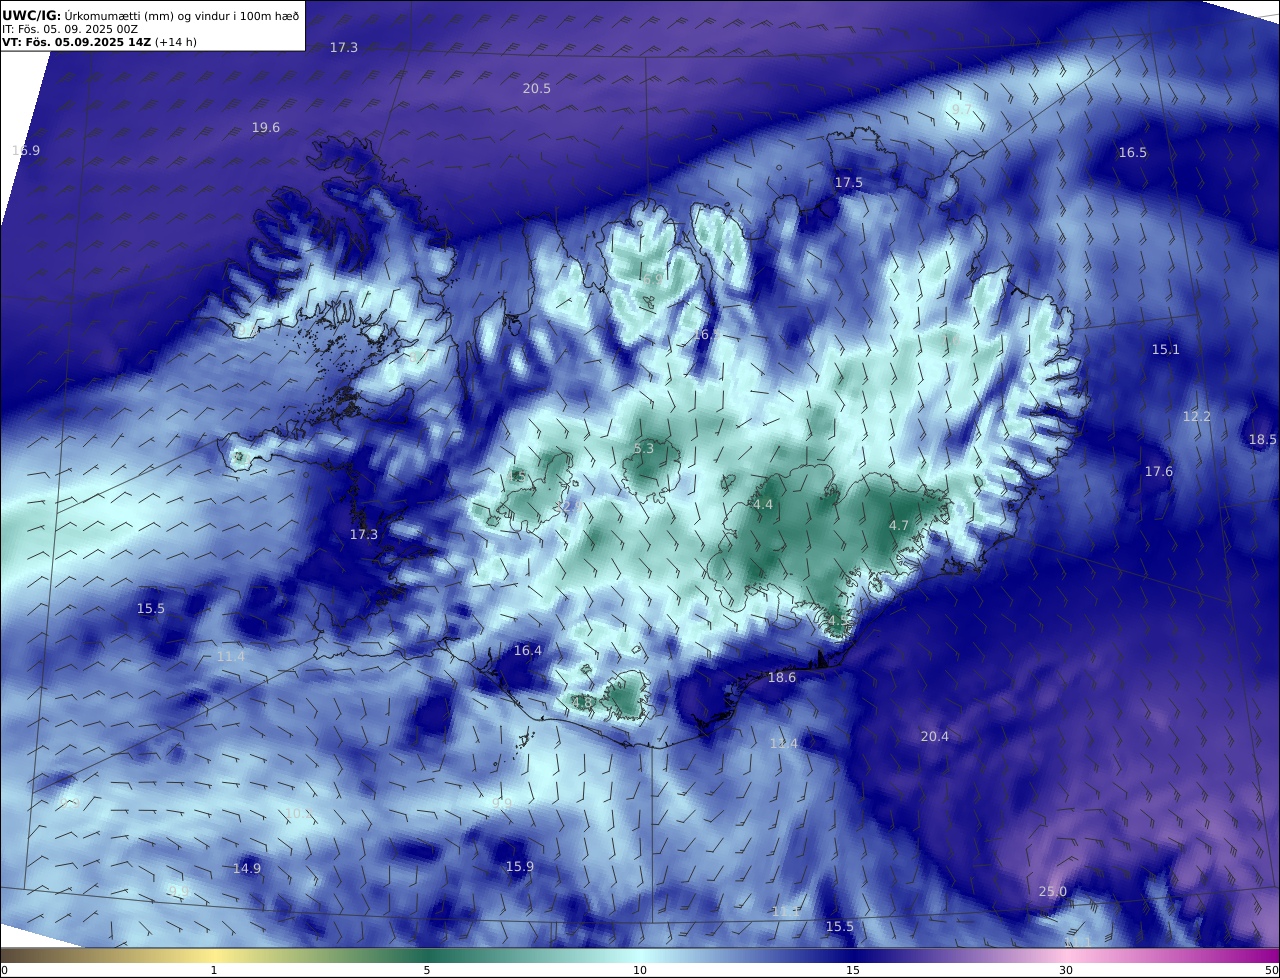Click the 15.9 value label
The width and height of the screenshot is (1280, 978).
(520, 867)
